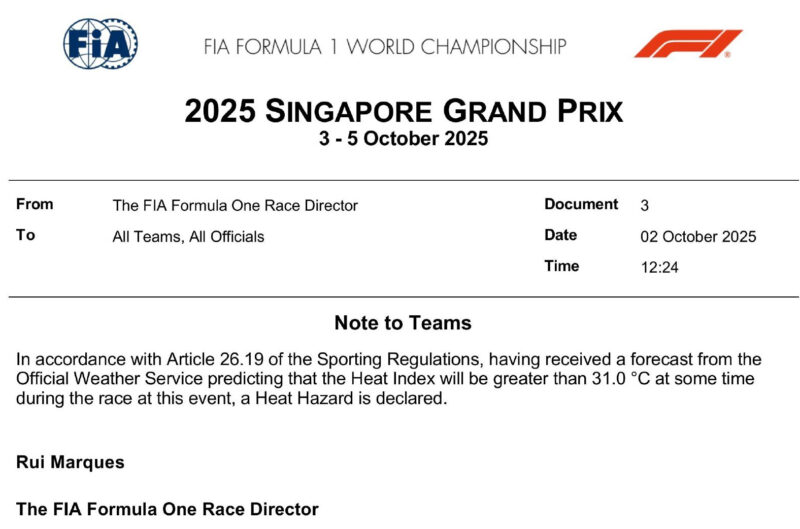
Task: Click the Document label
Action: pos(581,205)
